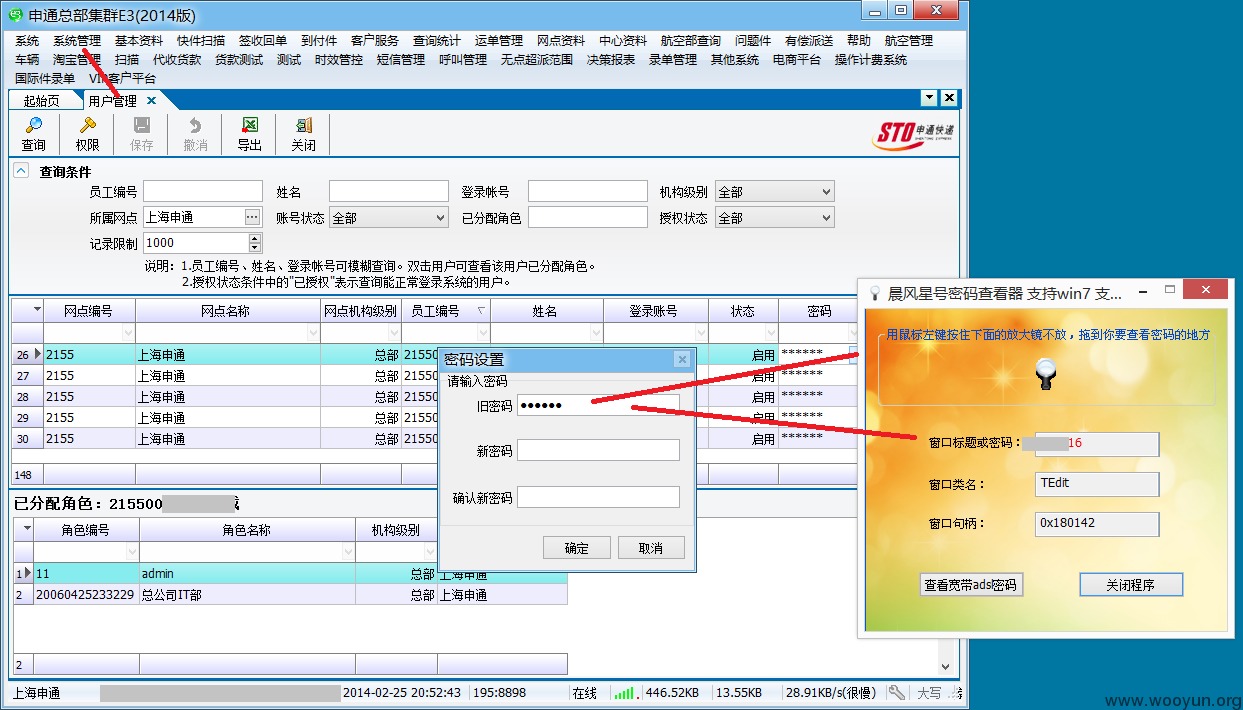
Task: Open the 国际件录单 menu
Action: tap(45, 78)
